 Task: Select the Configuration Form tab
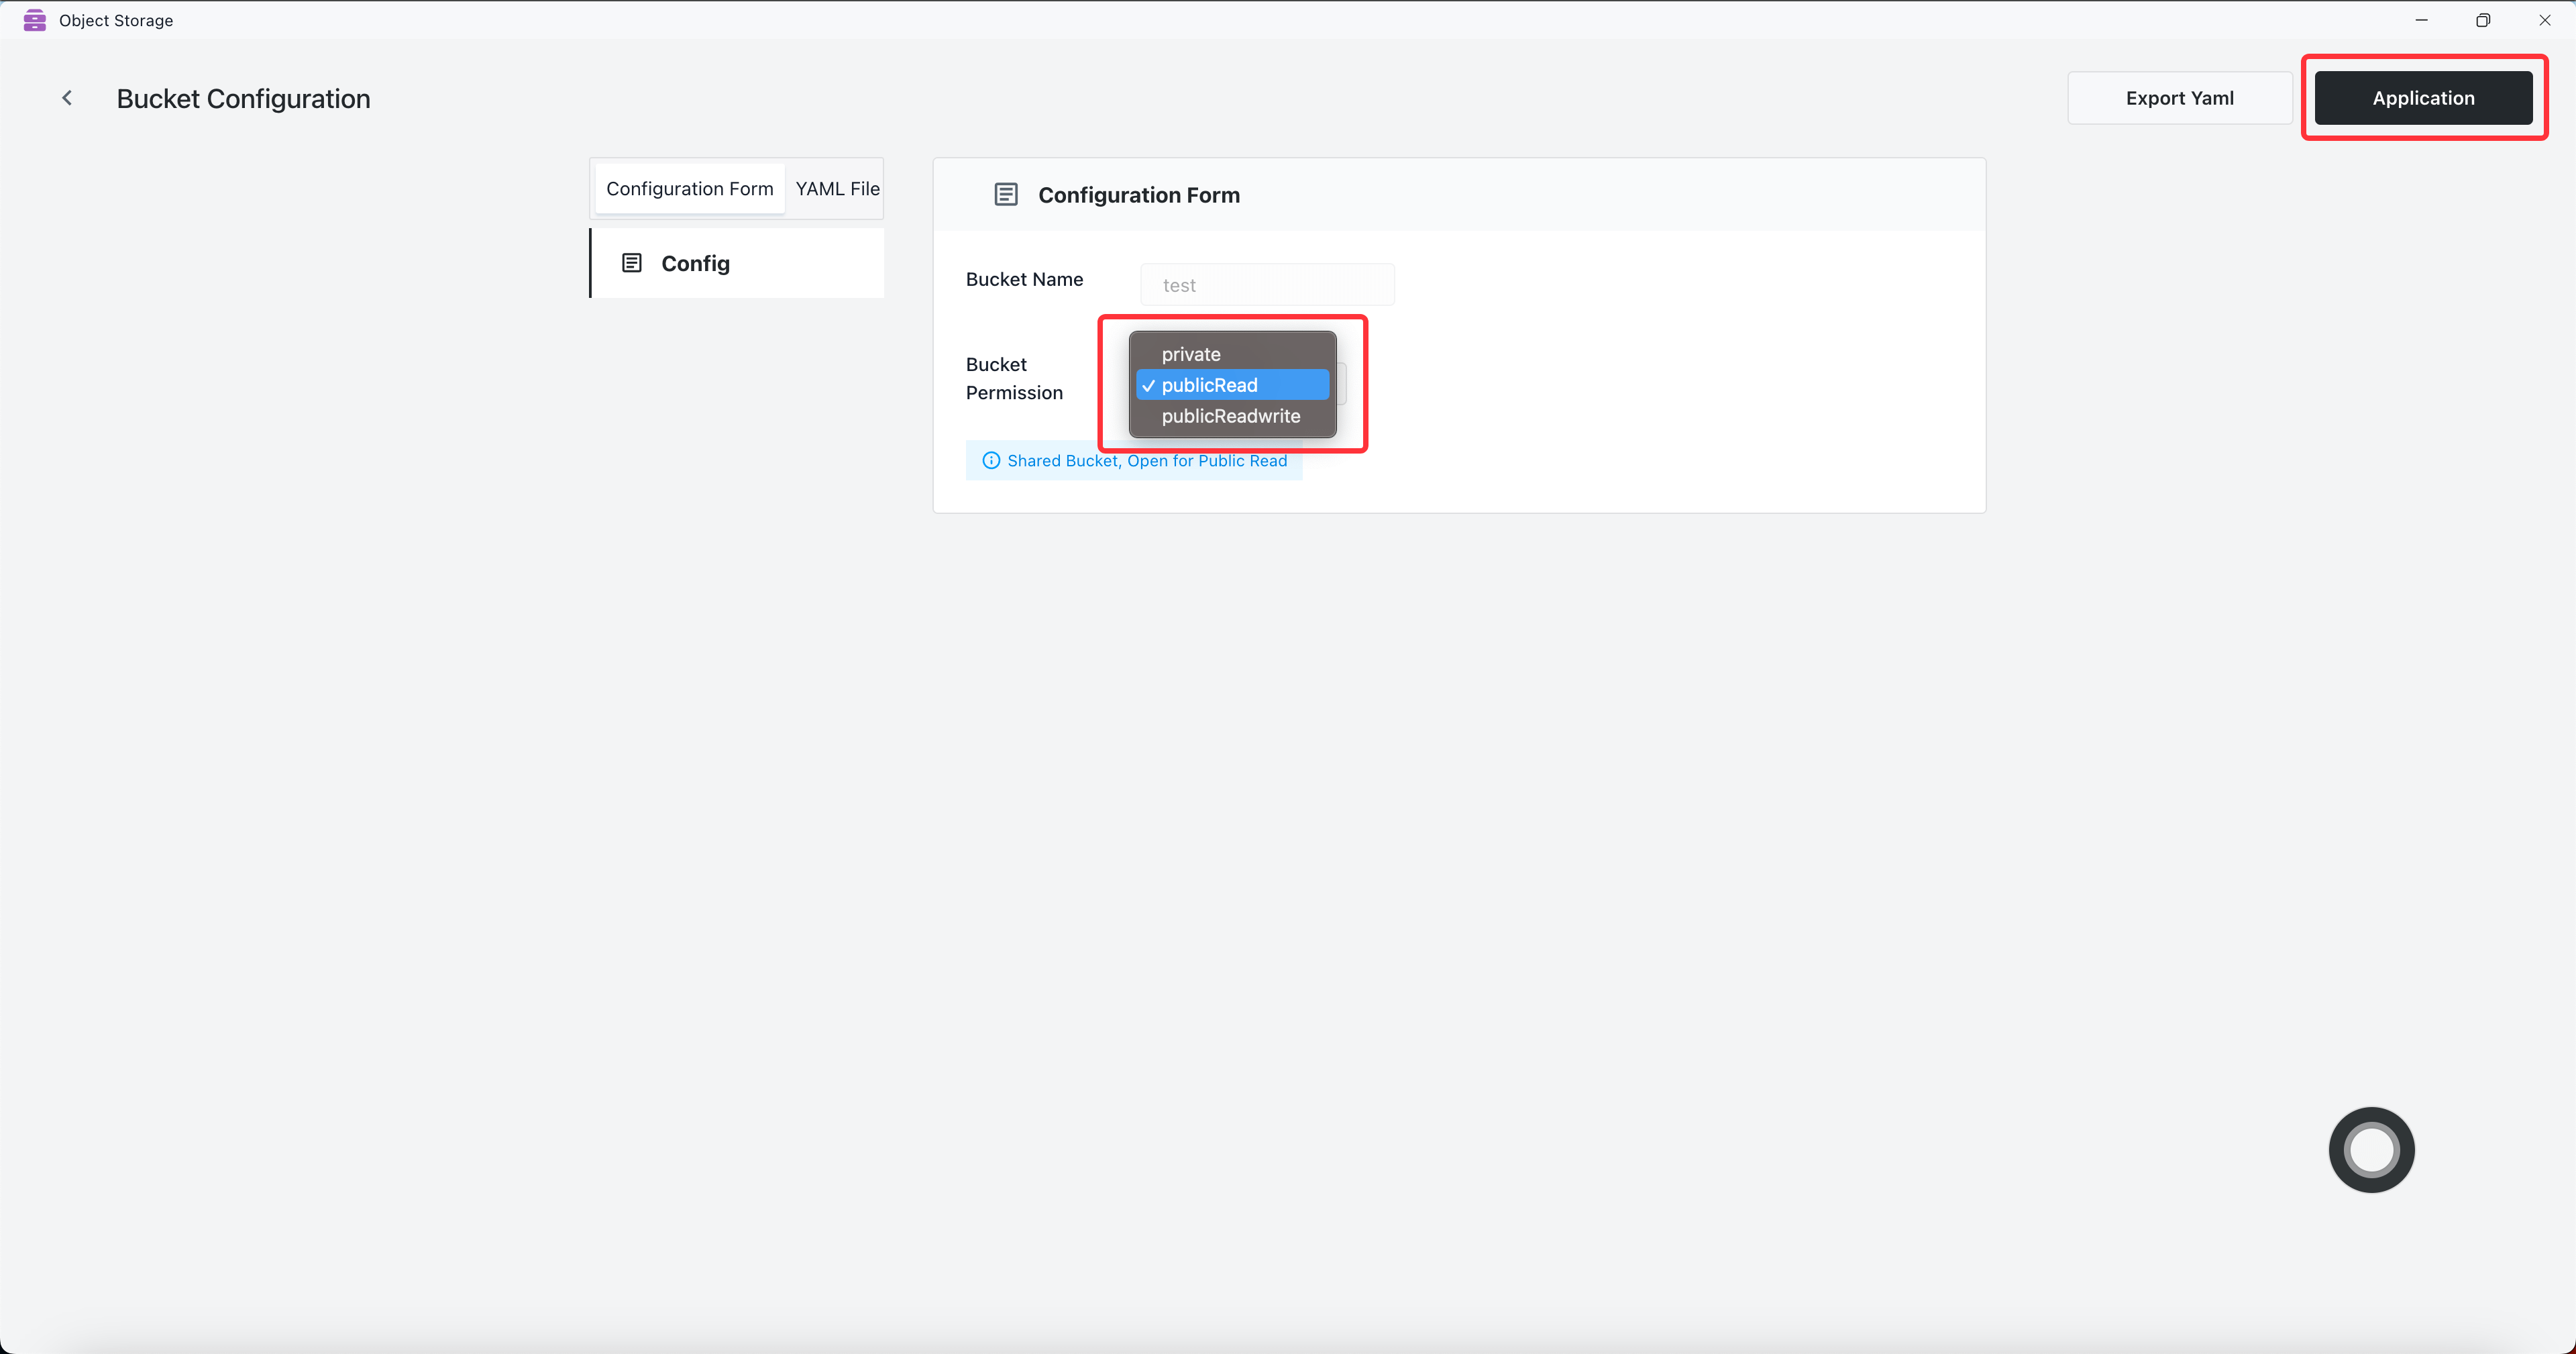click(689, 189)
